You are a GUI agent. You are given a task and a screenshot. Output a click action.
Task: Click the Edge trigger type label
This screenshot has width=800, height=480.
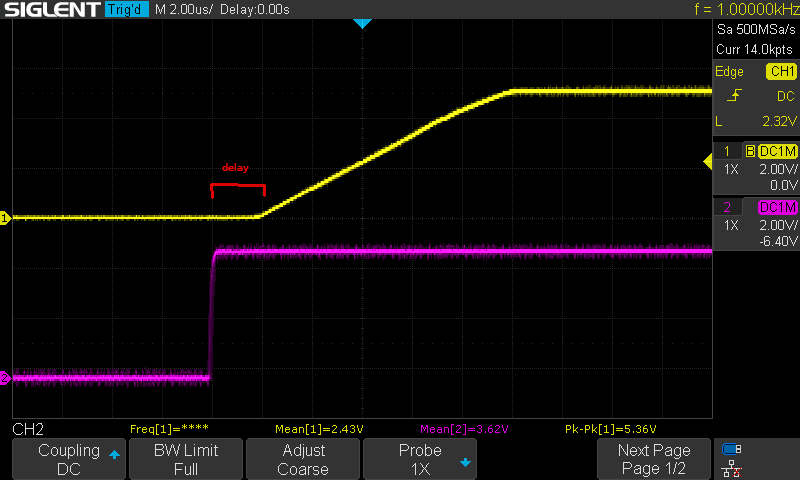(x=729, y=71)
